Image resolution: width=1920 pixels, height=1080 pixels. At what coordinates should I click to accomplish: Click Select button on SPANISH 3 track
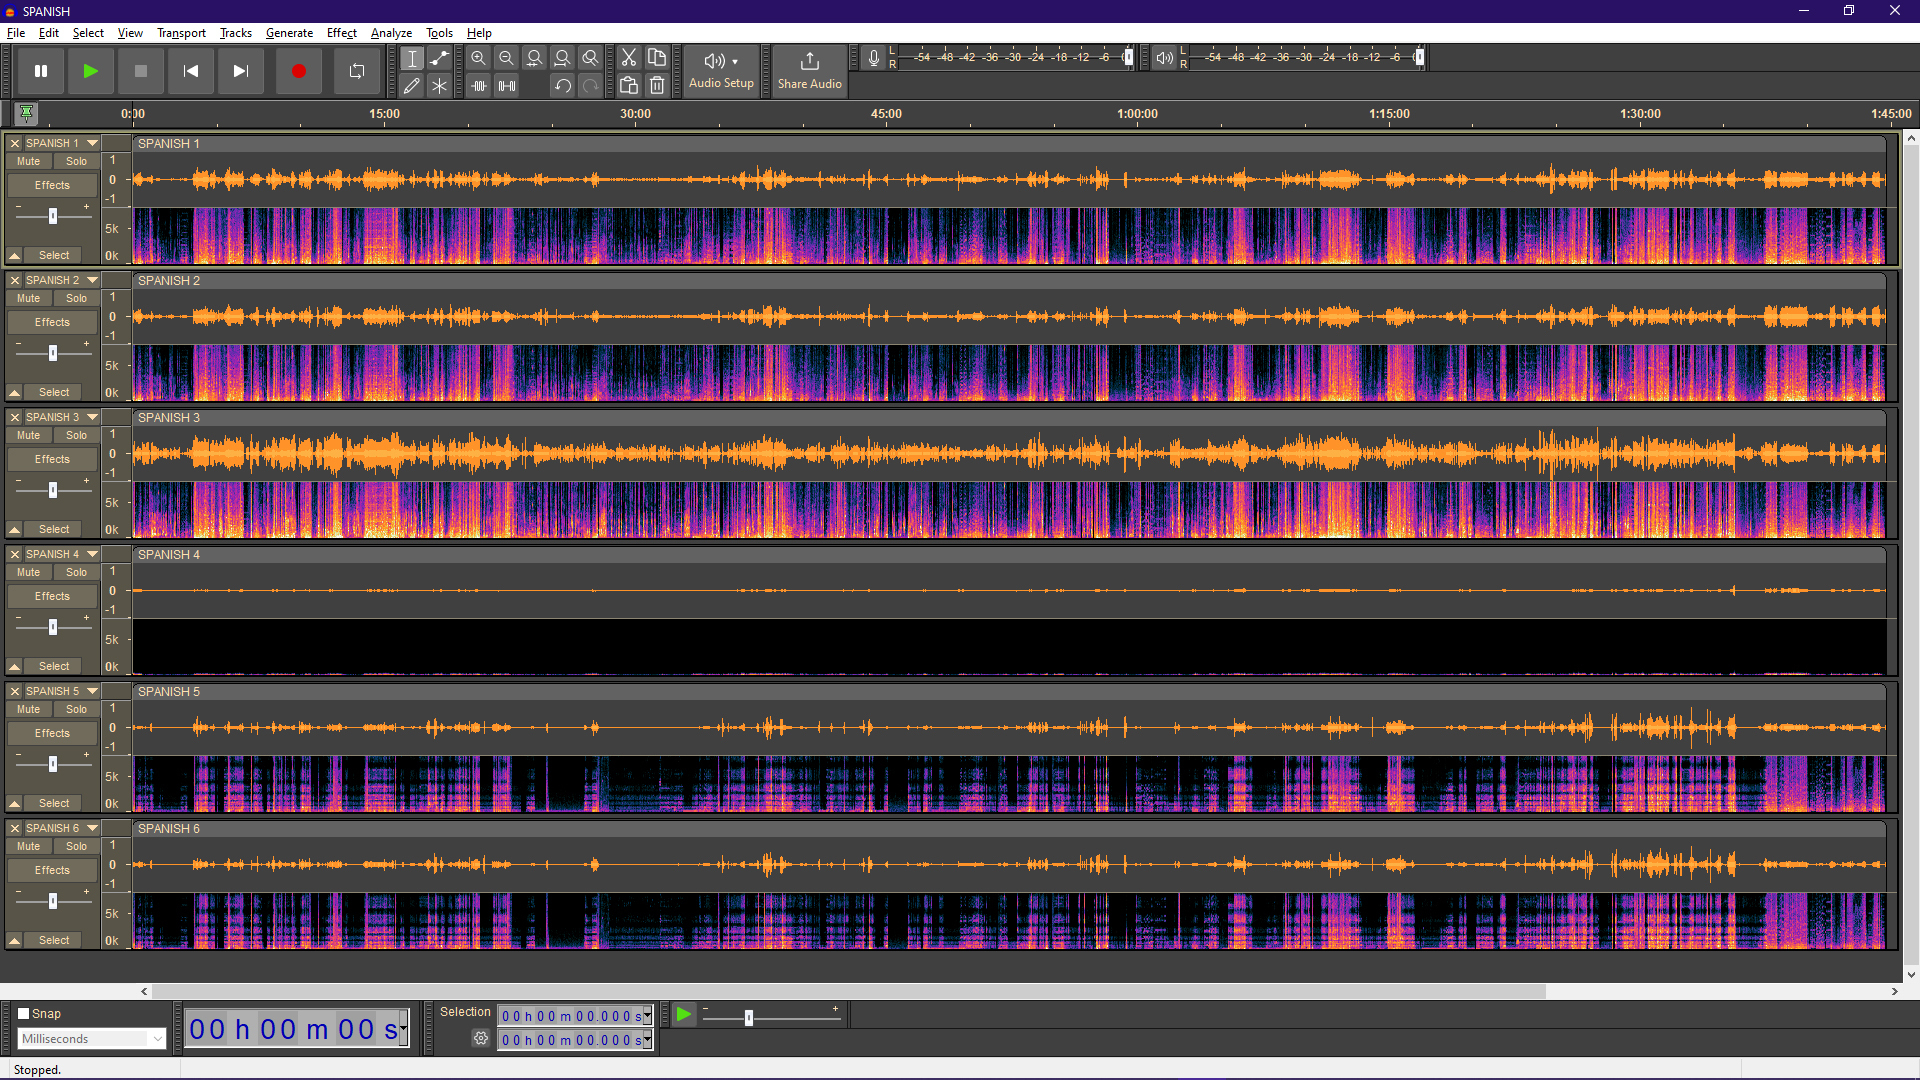pos(54,529)
